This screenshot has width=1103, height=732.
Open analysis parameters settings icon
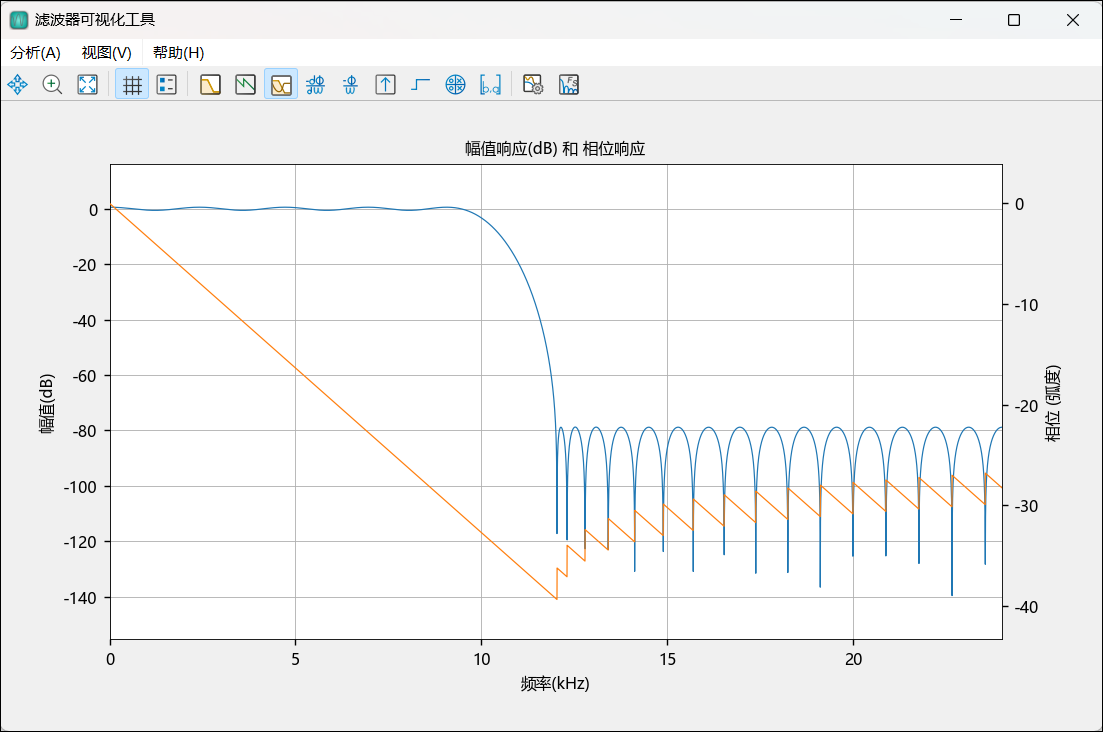click(533, 85)
